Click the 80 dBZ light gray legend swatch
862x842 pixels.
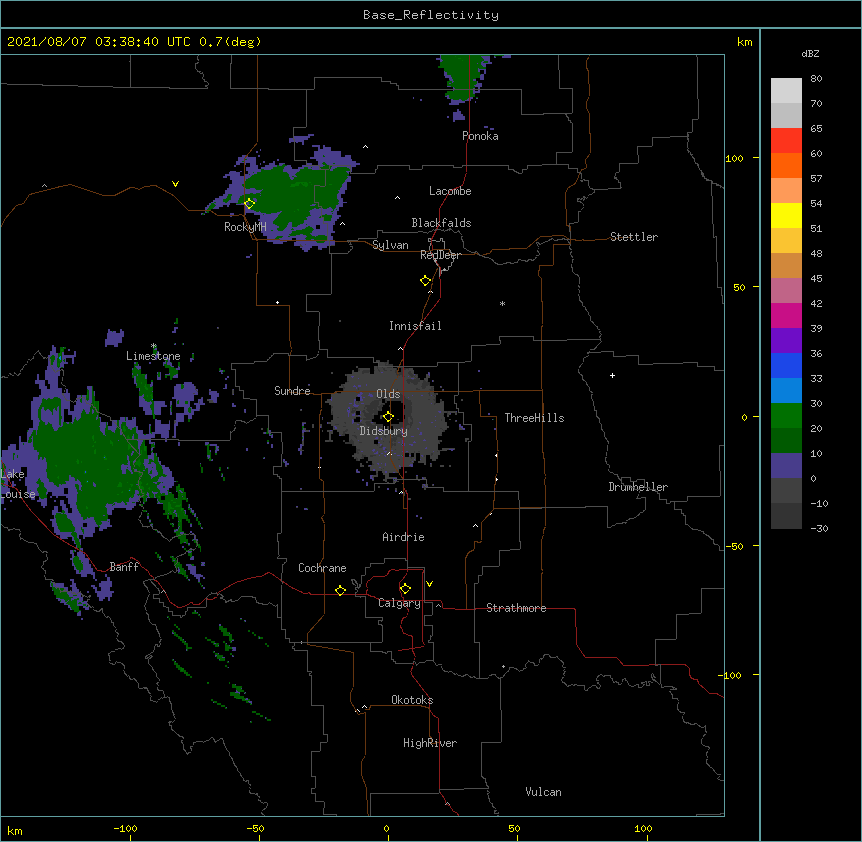pos(786,91)
